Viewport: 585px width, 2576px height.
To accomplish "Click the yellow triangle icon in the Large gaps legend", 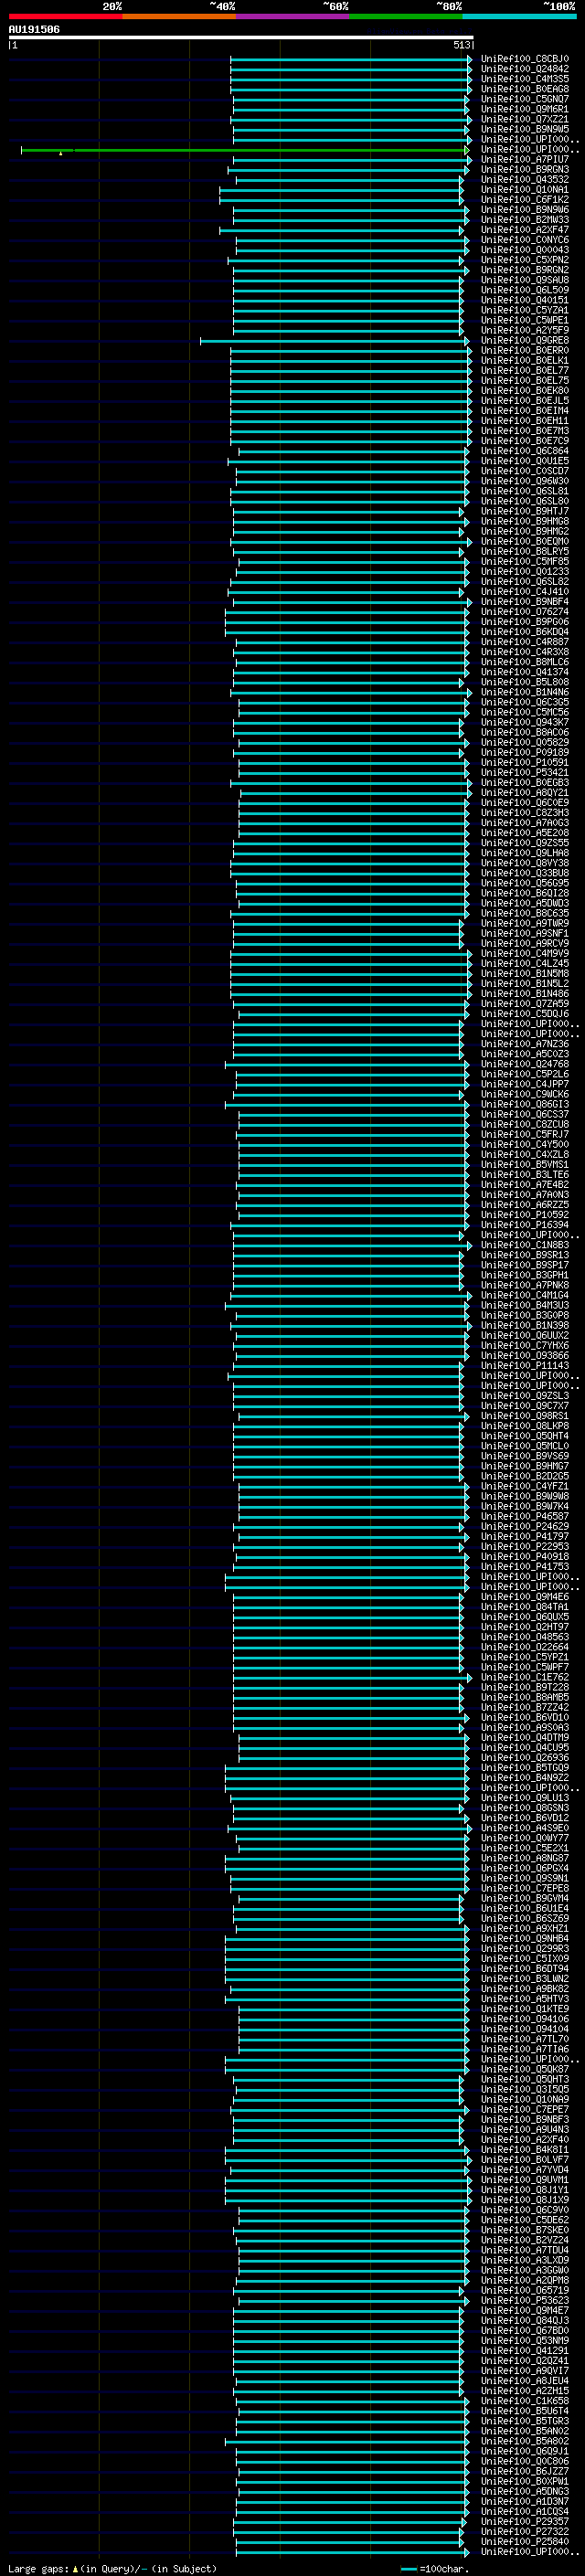I will click(75, 2568).
